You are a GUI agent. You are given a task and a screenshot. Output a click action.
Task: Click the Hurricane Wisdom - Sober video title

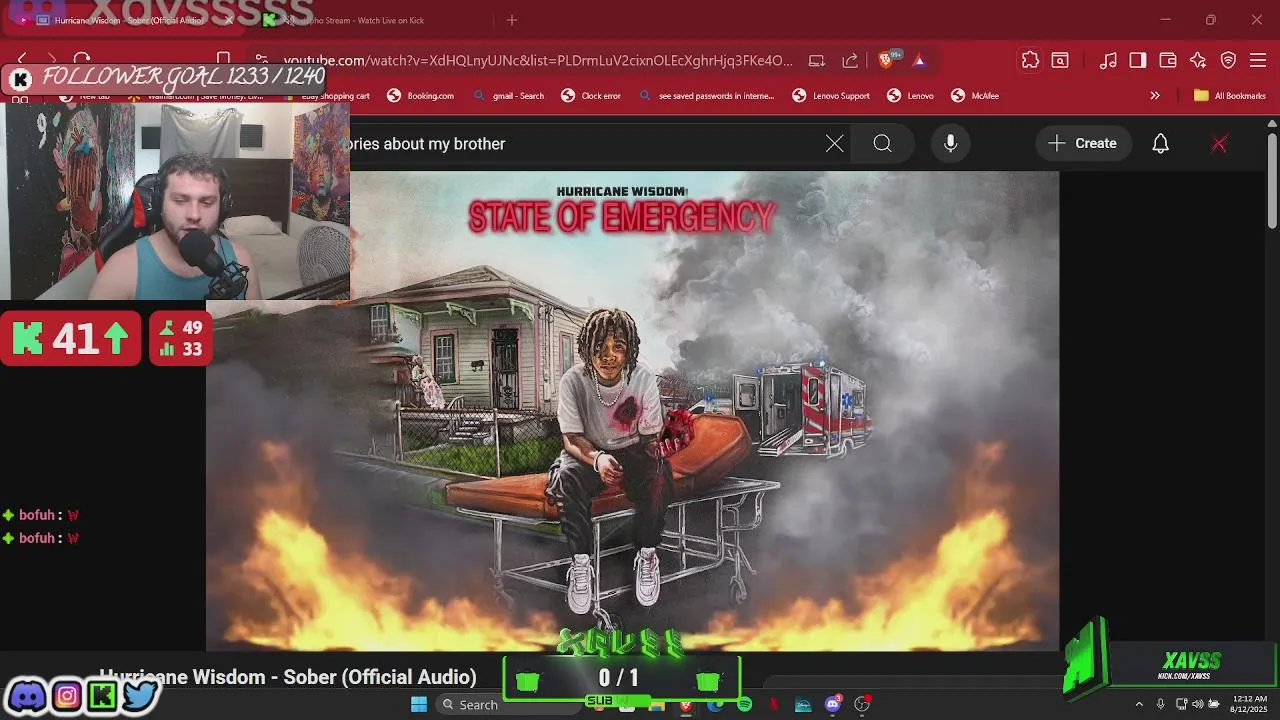pyautogui.click(x=288, y=677)
